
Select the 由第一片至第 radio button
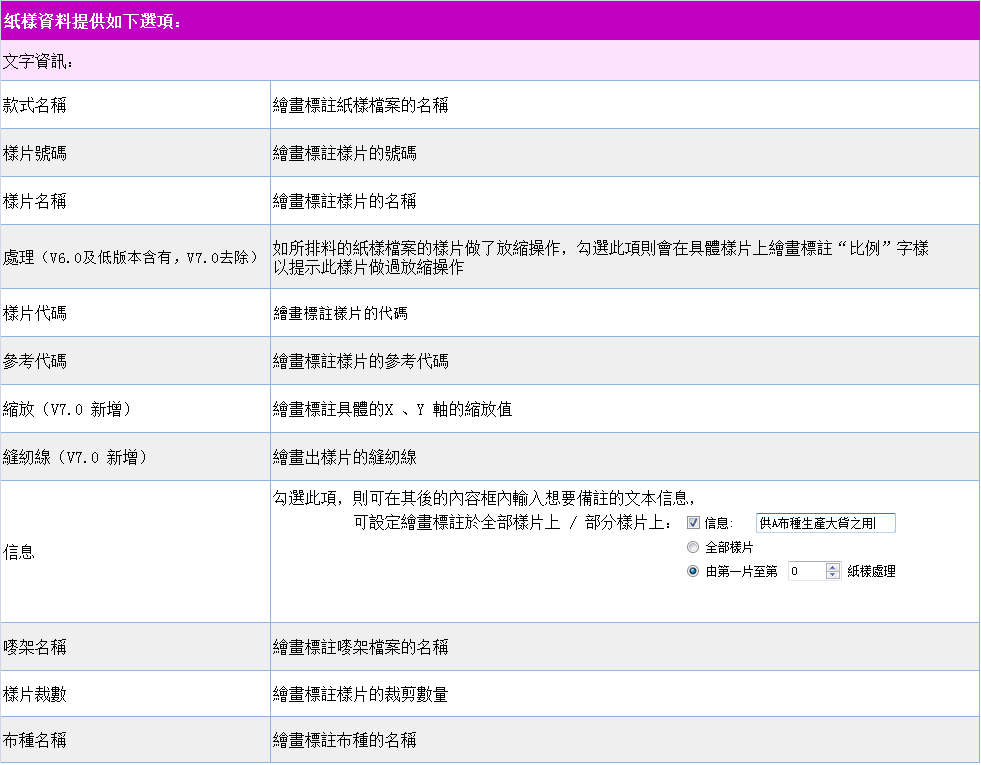pyautogui.click(x=693, y=572)
